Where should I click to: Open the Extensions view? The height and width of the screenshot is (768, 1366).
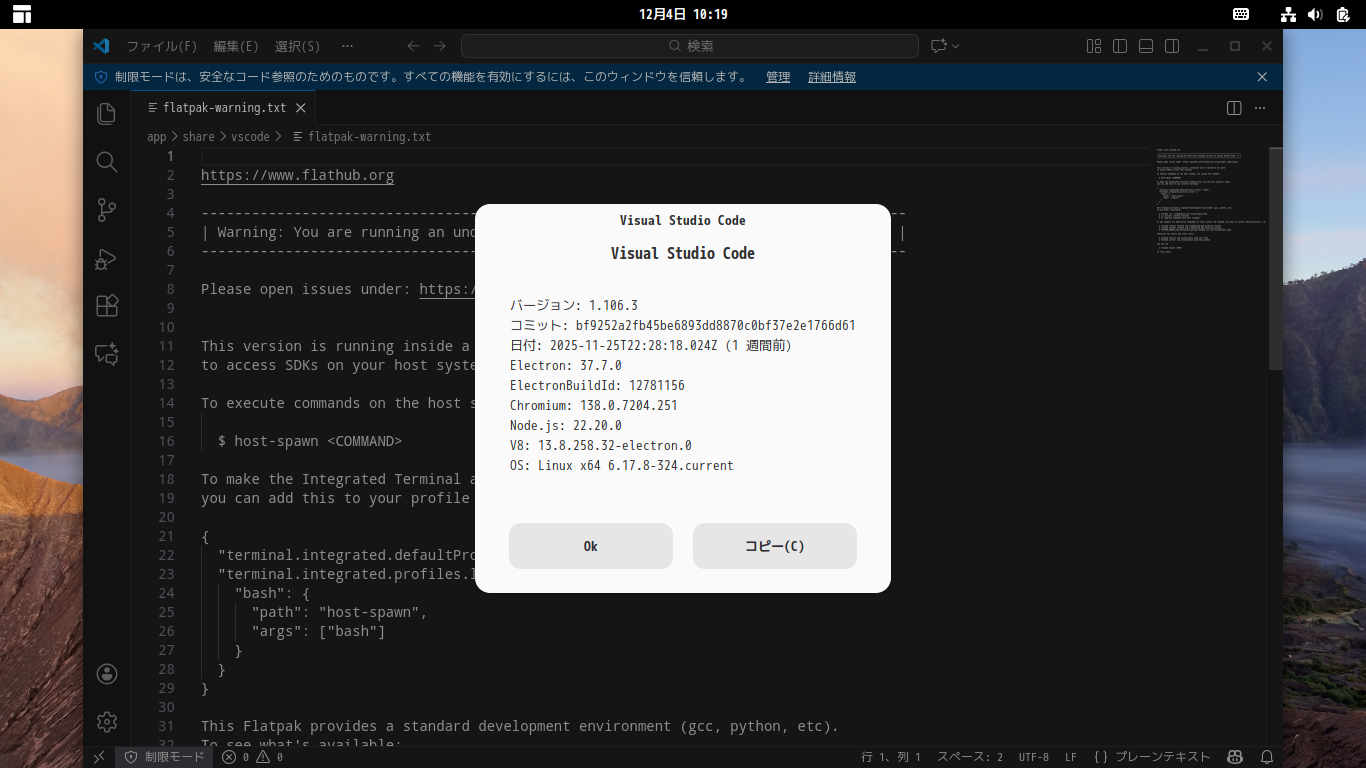pos(107,306)
